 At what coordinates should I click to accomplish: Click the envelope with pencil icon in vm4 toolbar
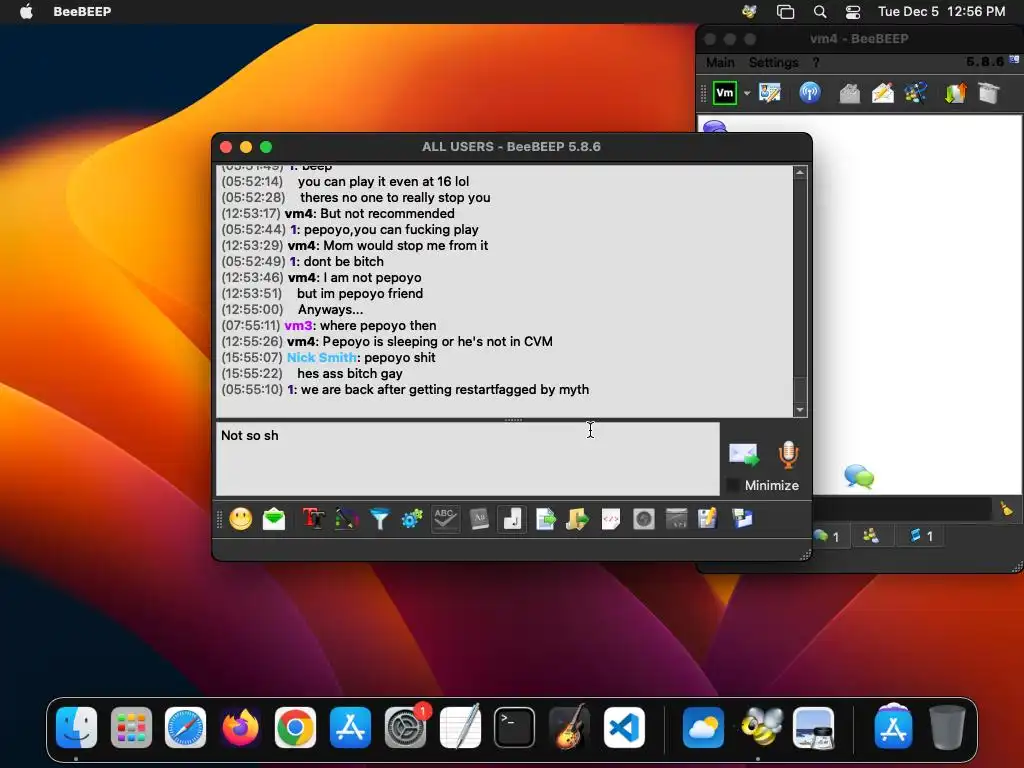point(883,93)
